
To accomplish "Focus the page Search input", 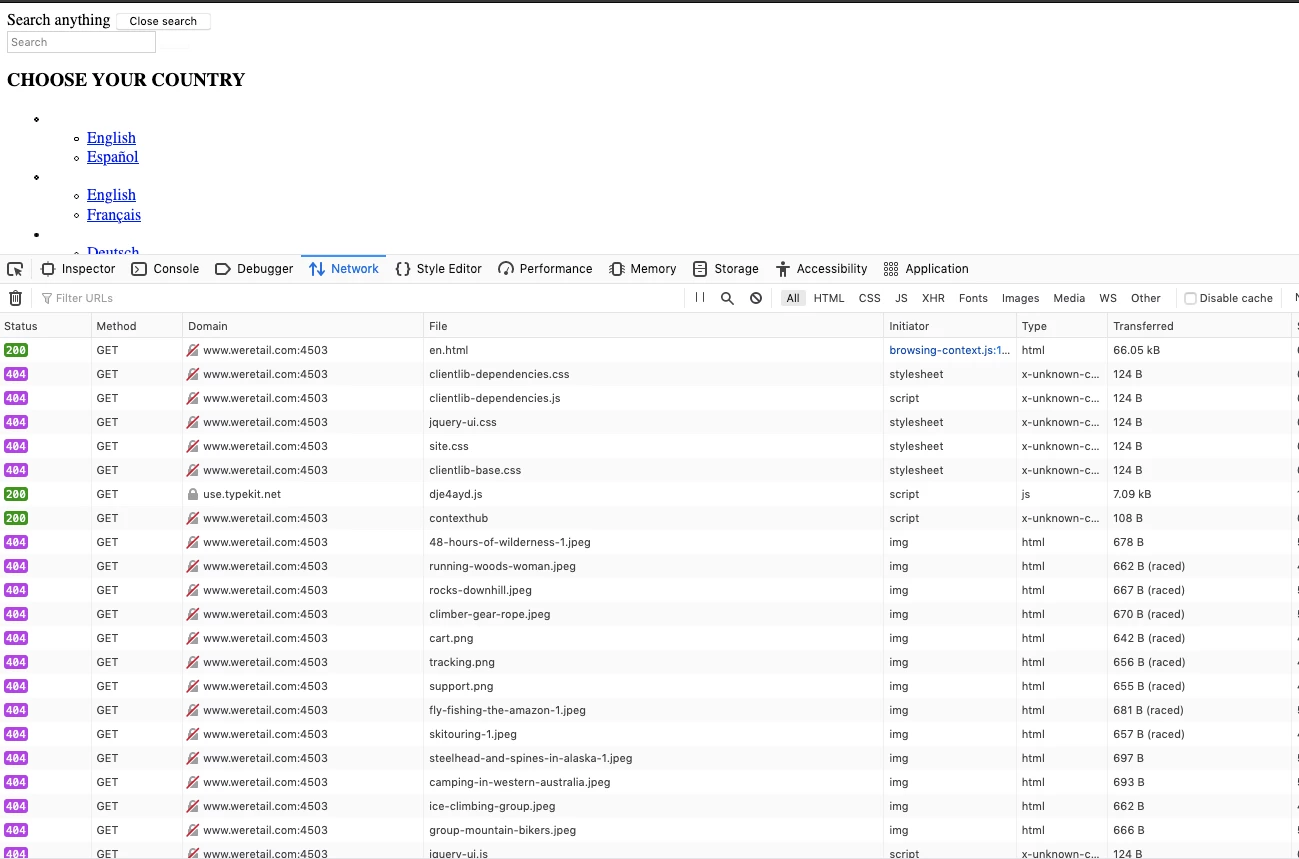I will (x=81, y=42).
